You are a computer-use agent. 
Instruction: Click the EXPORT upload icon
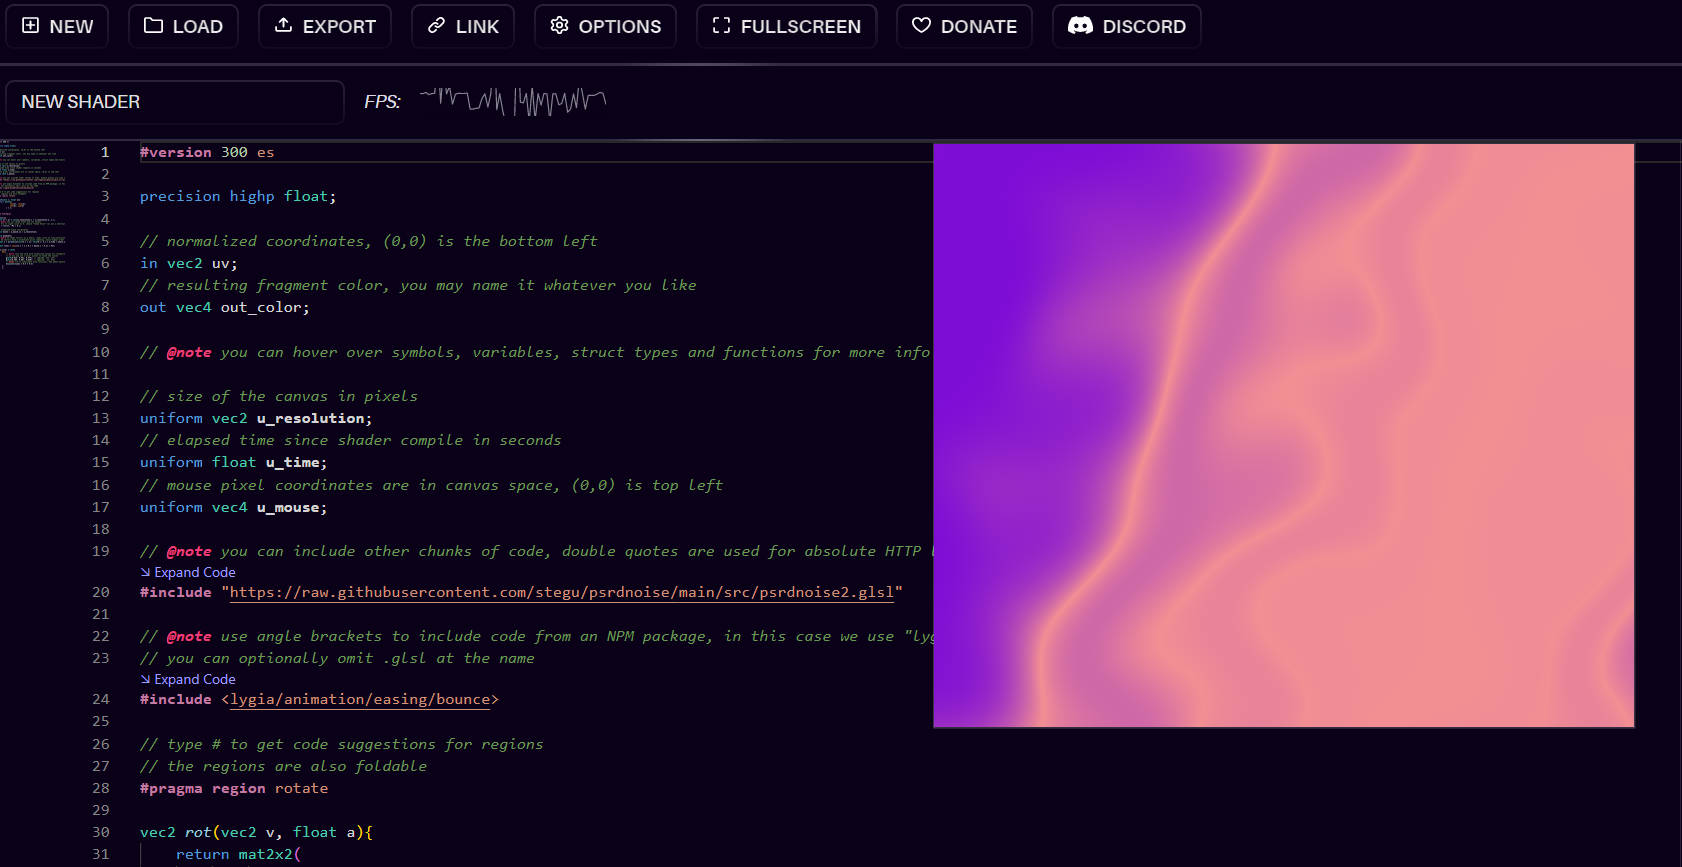(x=284, y=26)
